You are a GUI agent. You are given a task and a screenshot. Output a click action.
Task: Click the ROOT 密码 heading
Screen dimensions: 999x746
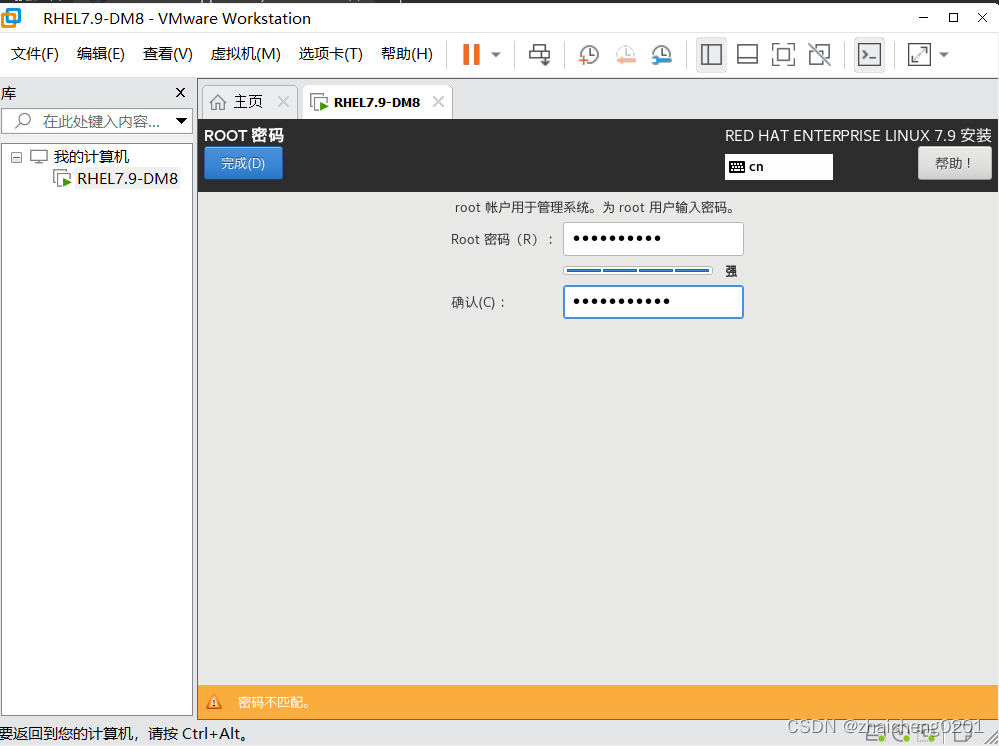point(243,135)
